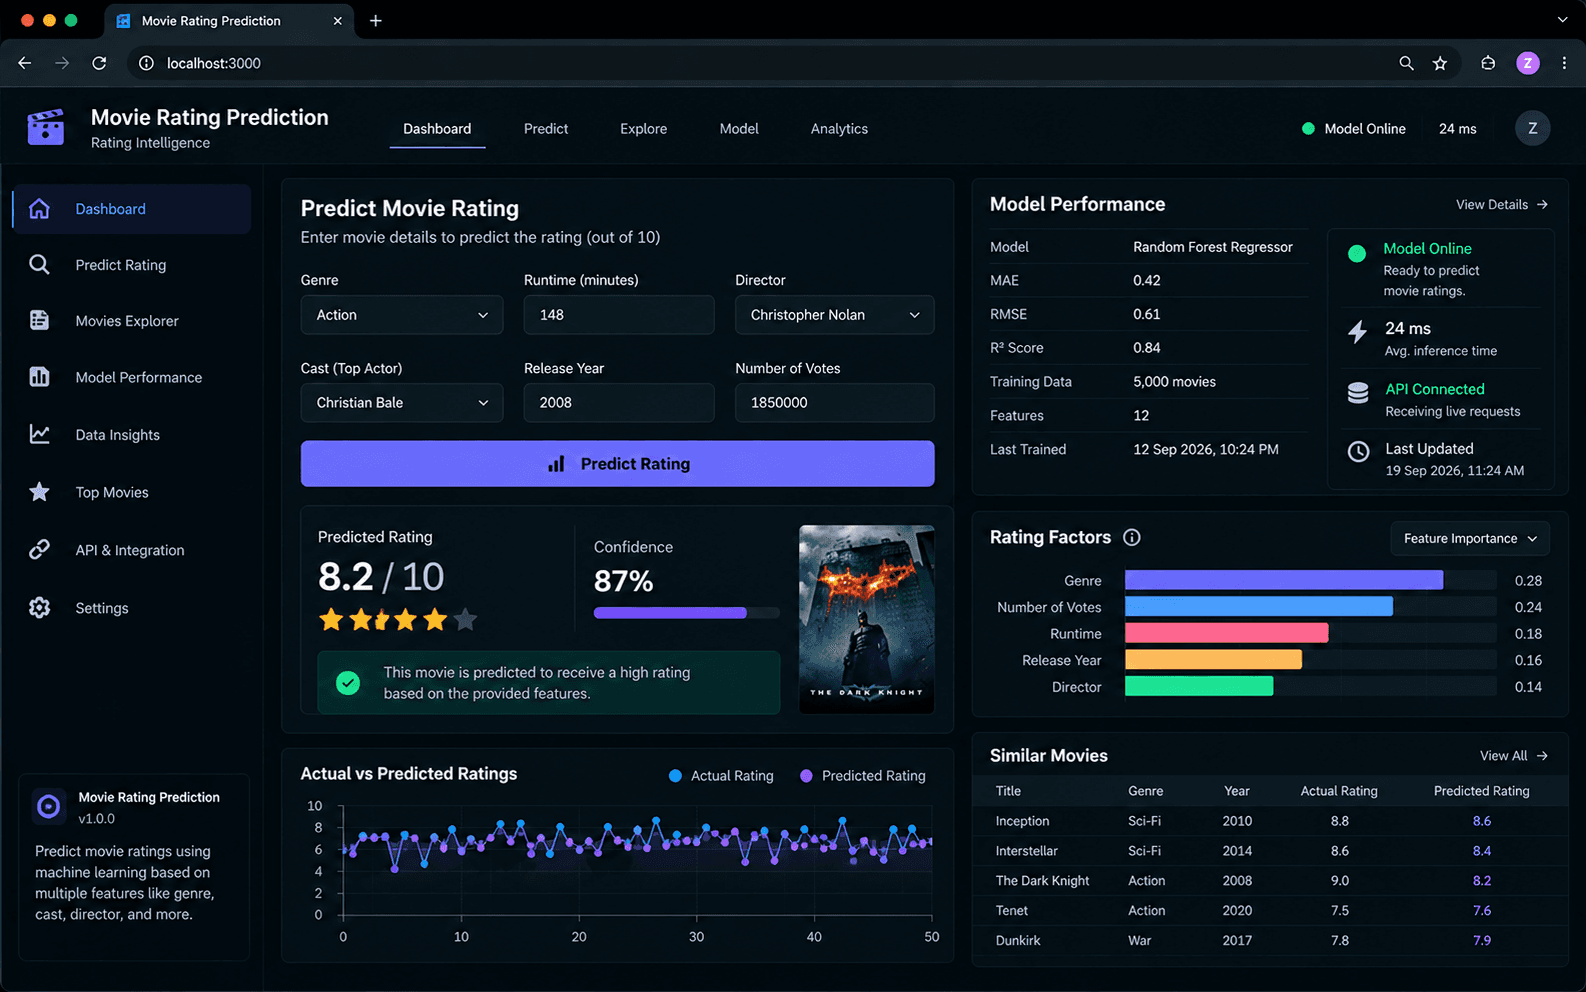
Task: Click the Release Year input field
Action: (619, 403)
